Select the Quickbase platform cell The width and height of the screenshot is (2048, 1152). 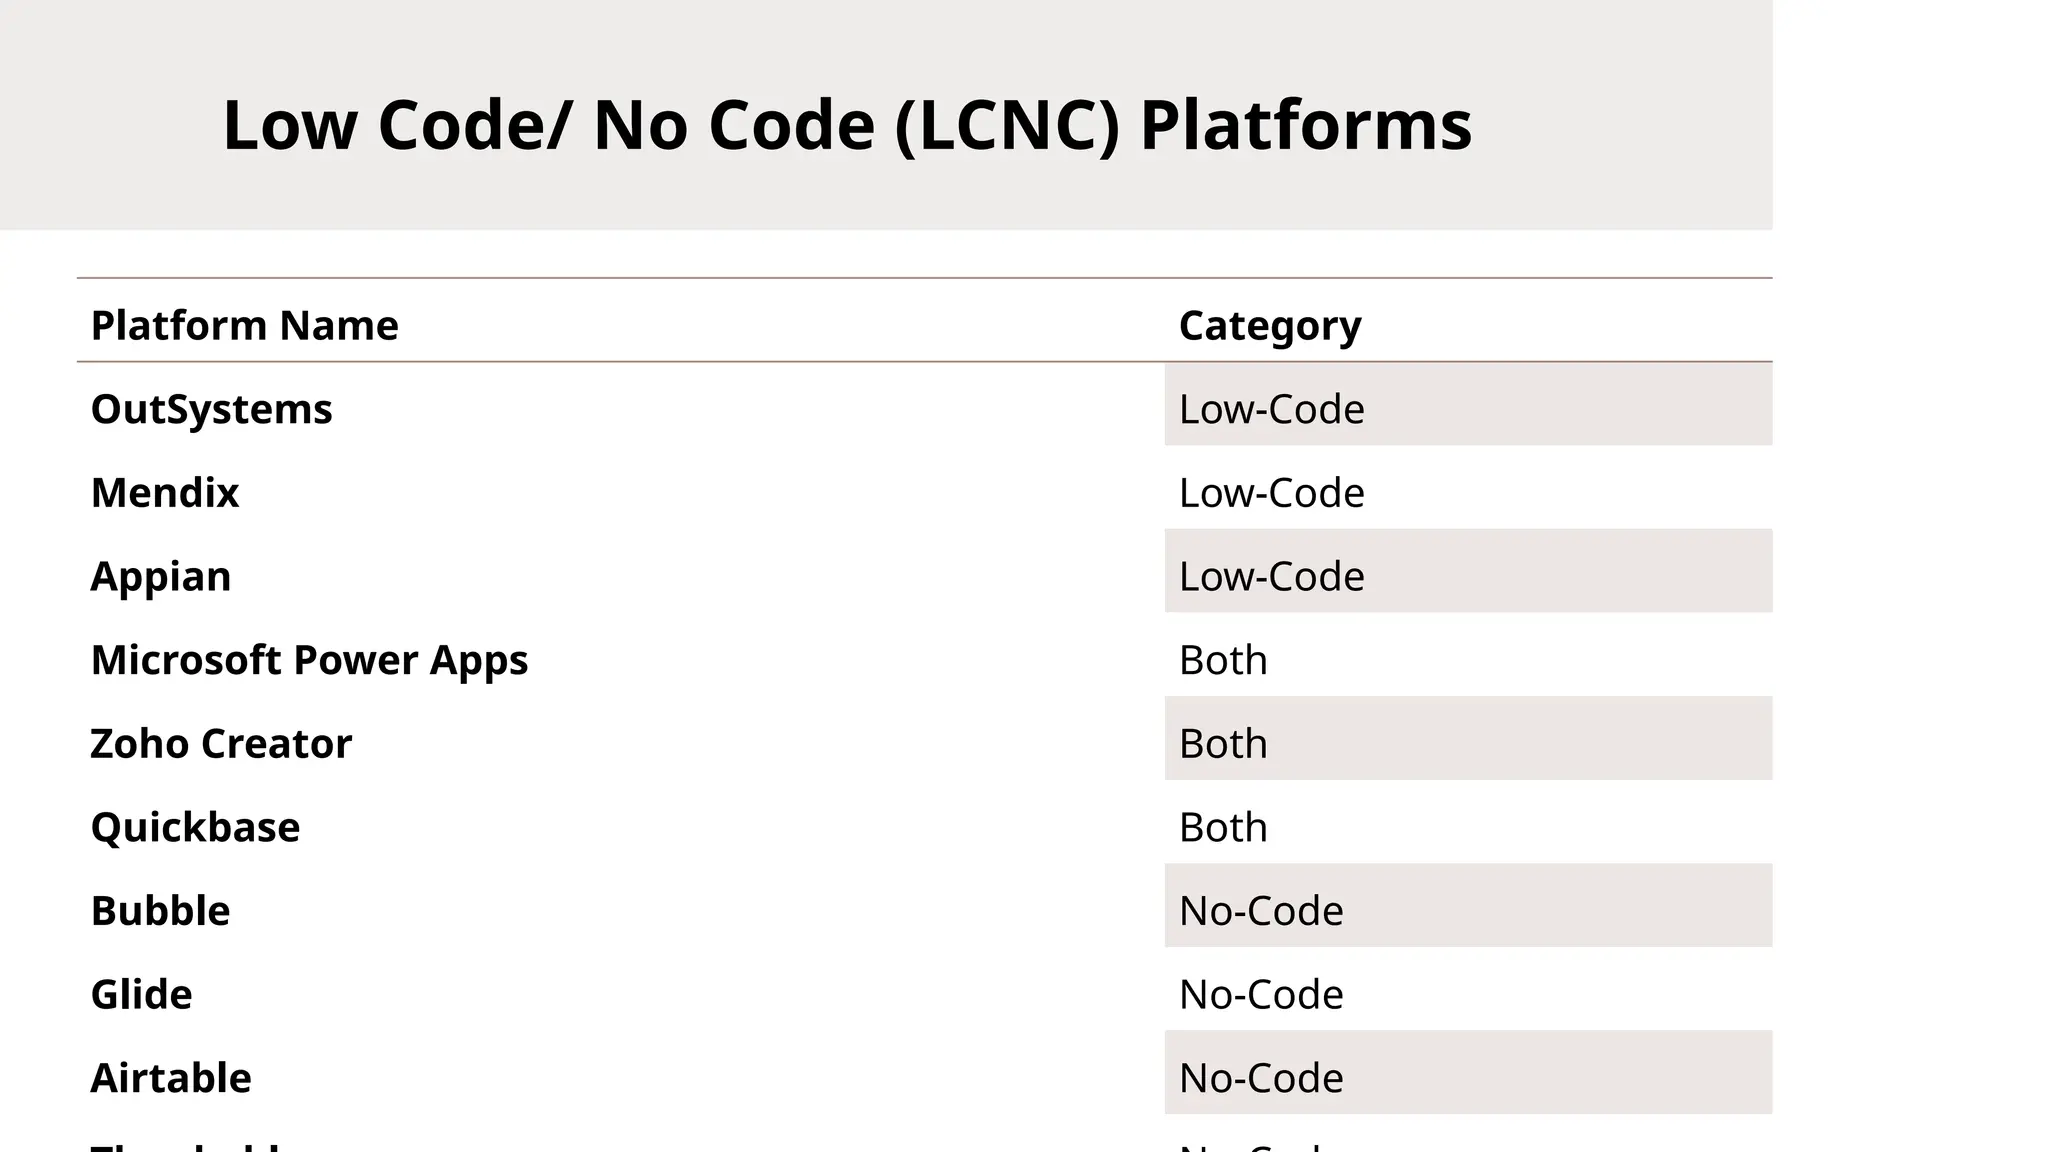[x=195, y=827]
